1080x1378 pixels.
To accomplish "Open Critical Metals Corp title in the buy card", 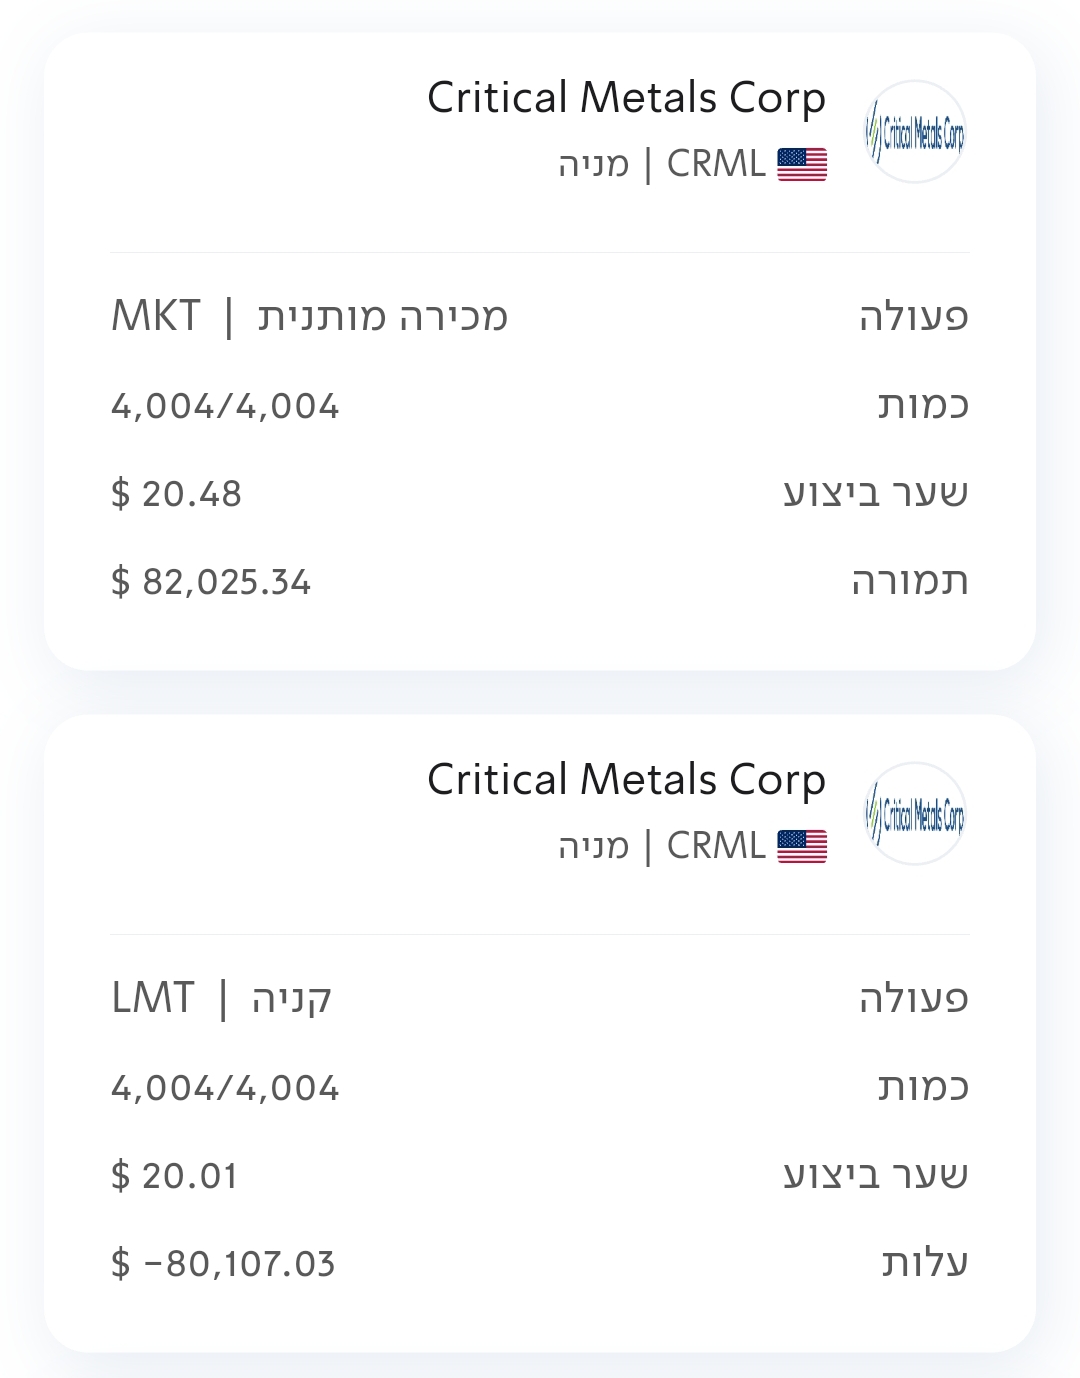I will pyautogui.click(x=626, y=780).
